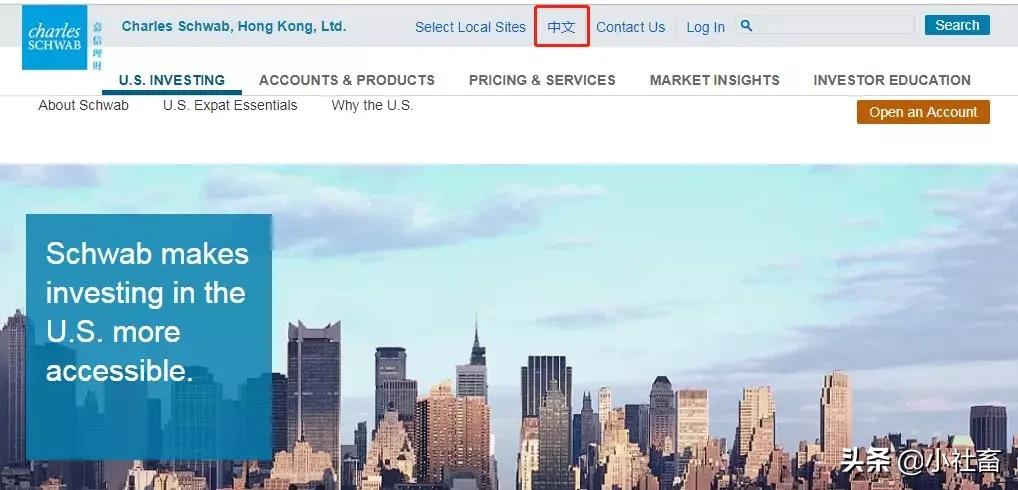This screenshot has height=490, width=1018.
Task: Go to the Market Insights tab
Action: pos(714,80)
